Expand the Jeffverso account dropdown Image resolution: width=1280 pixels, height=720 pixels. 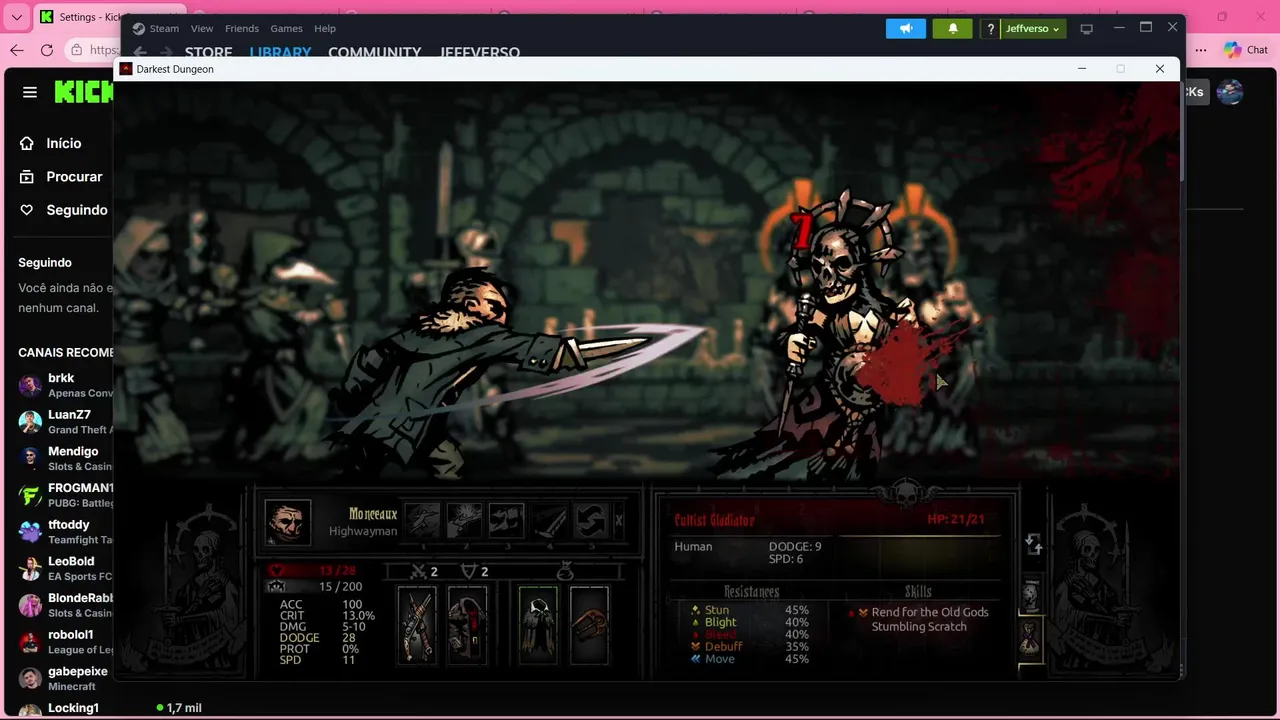(x=1032, y=29)
